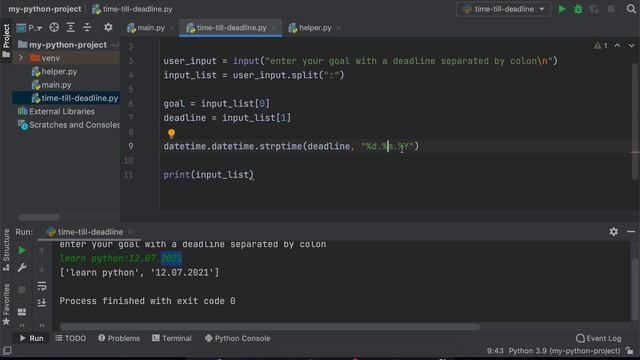Image resolution: width=640 pixels, height=360 pixels.
Task: Open the Terminal tool window
Action: (172, 338)
